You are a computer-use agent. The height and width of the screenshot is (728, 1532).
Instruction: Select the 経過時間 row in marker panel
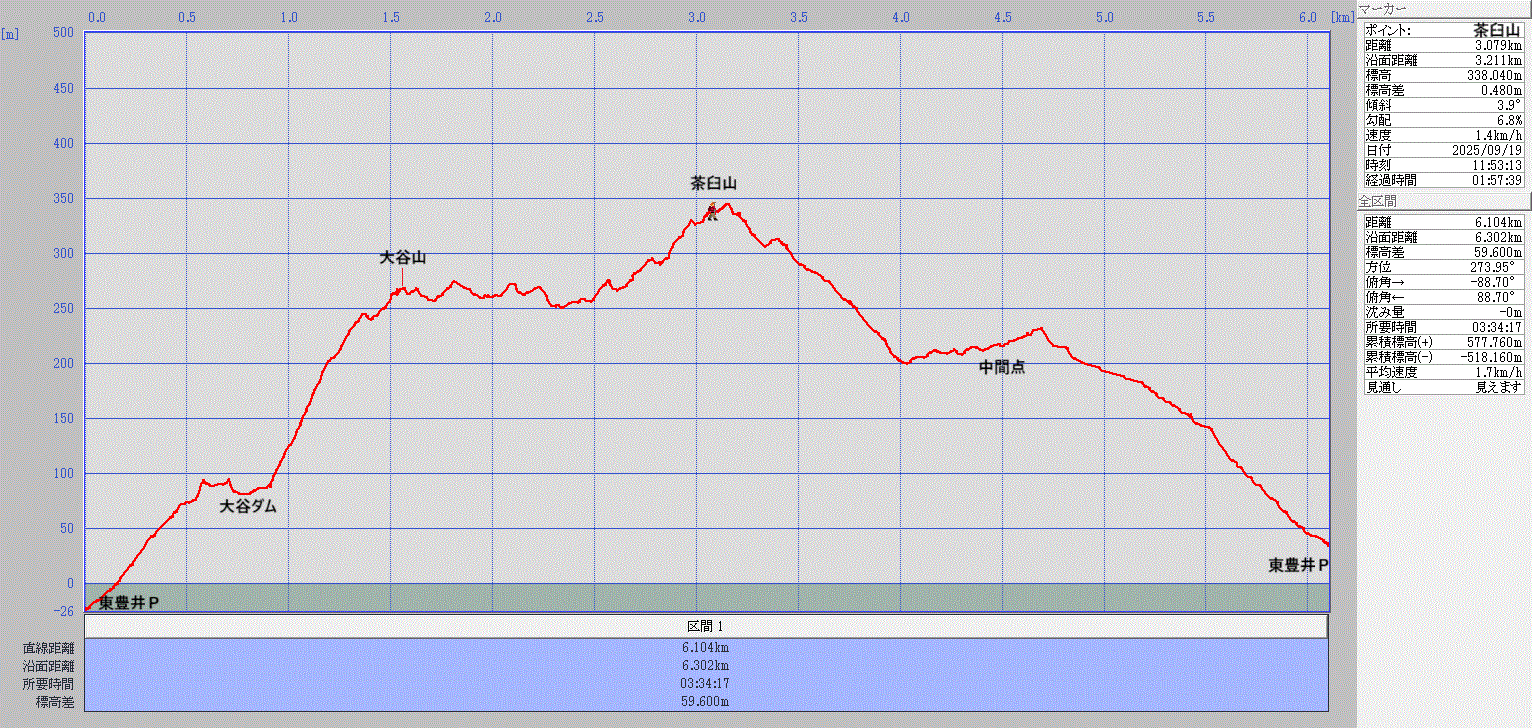tap(1443, 180)
